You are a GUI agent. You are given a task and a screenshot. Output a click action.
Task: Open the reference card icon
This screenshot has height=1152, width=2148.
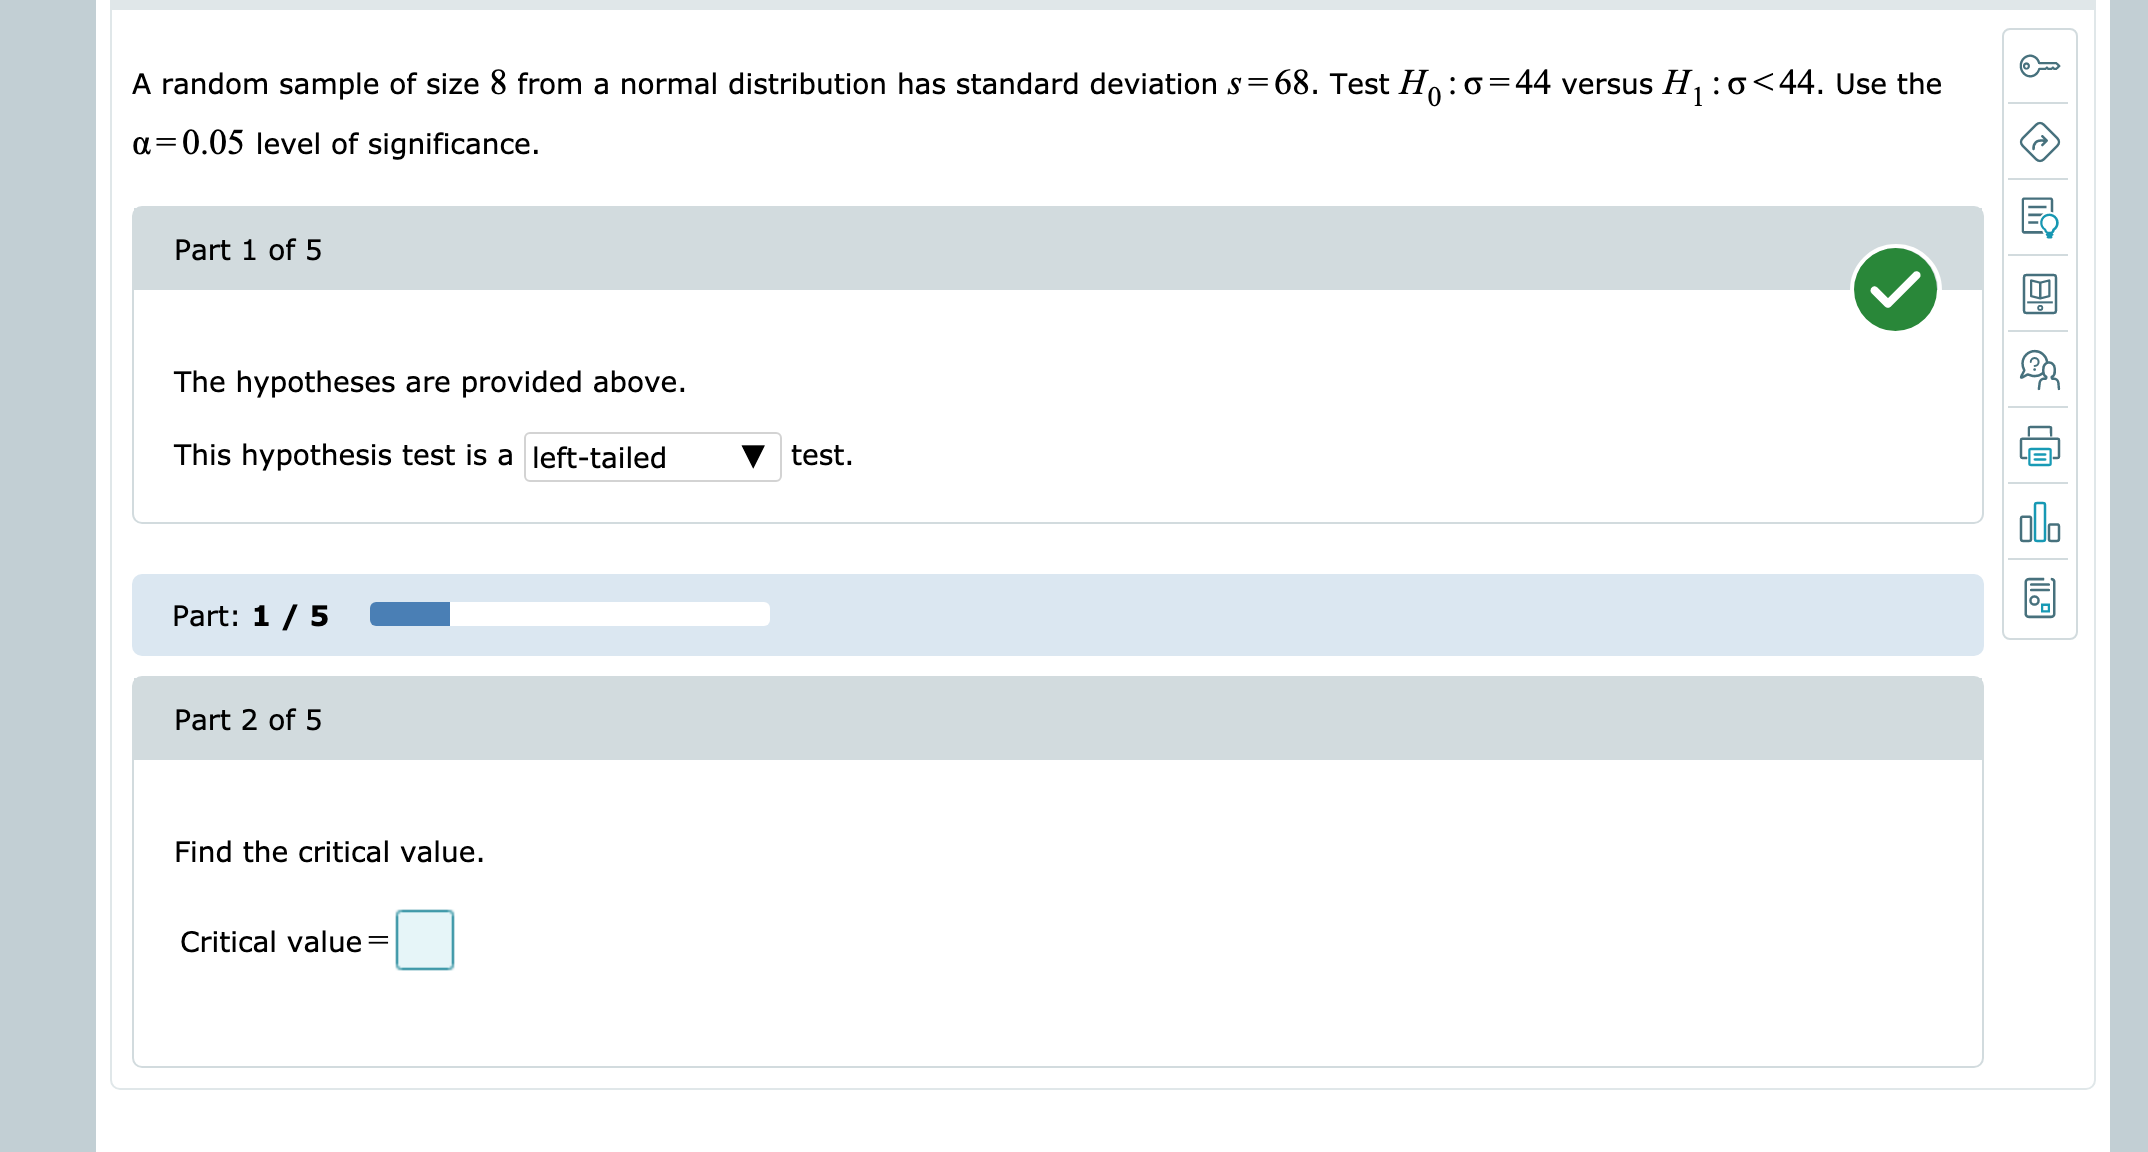pyautogui.click(x=2038, y=597)
